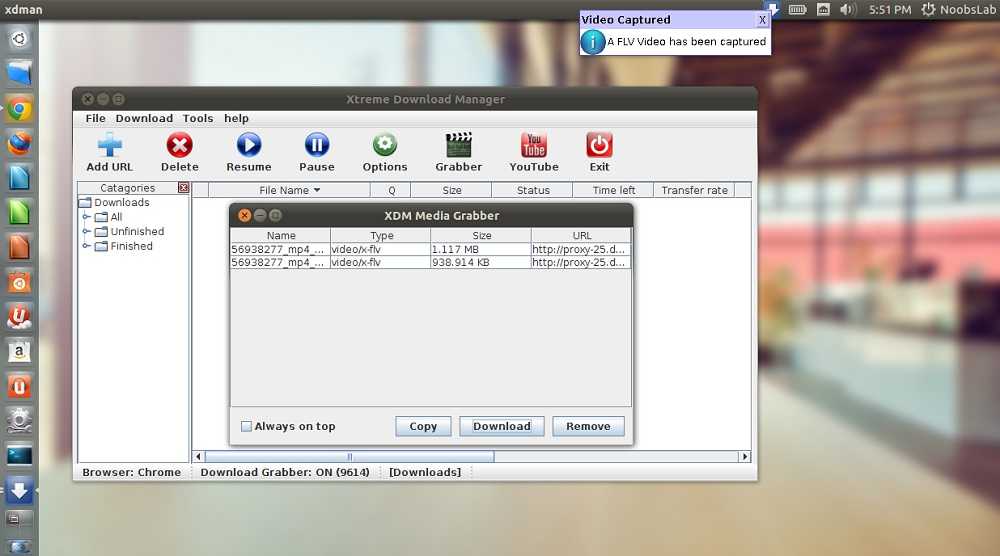Open the Download menu
1000x556 pixels.
[144, 119]
